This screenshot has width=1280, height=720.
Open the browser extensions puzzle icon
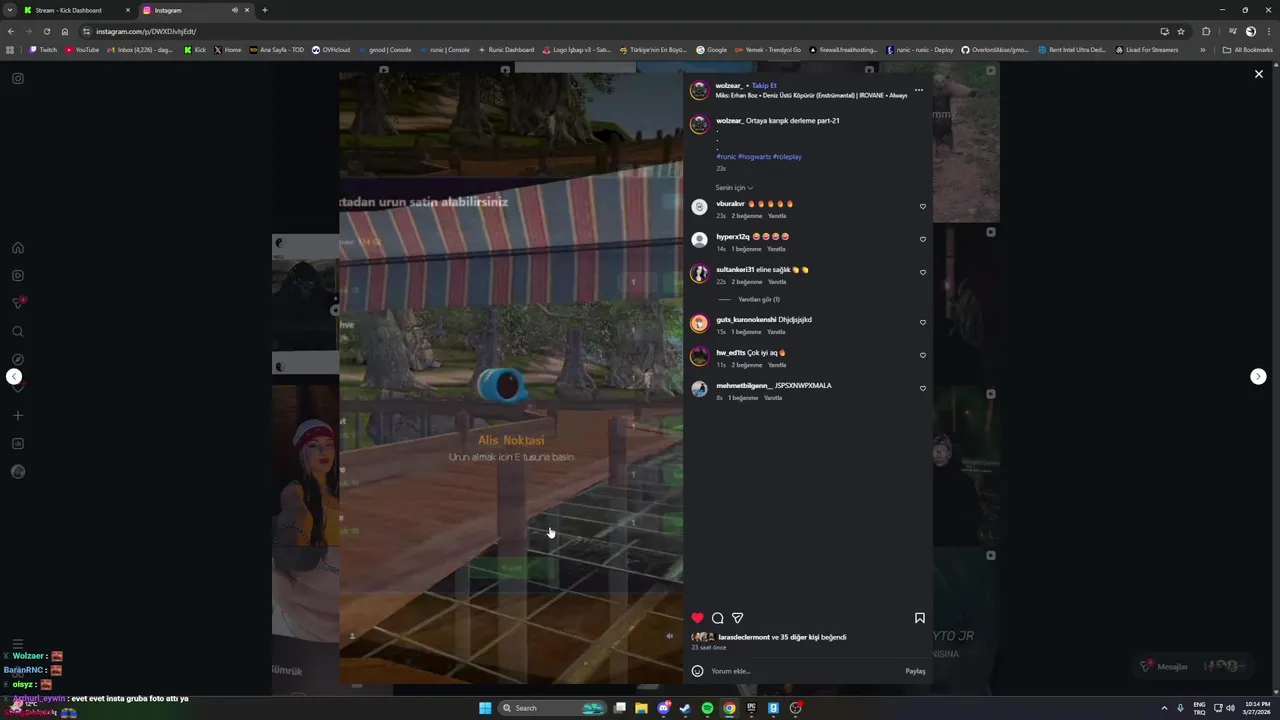tap(1206, 31)
